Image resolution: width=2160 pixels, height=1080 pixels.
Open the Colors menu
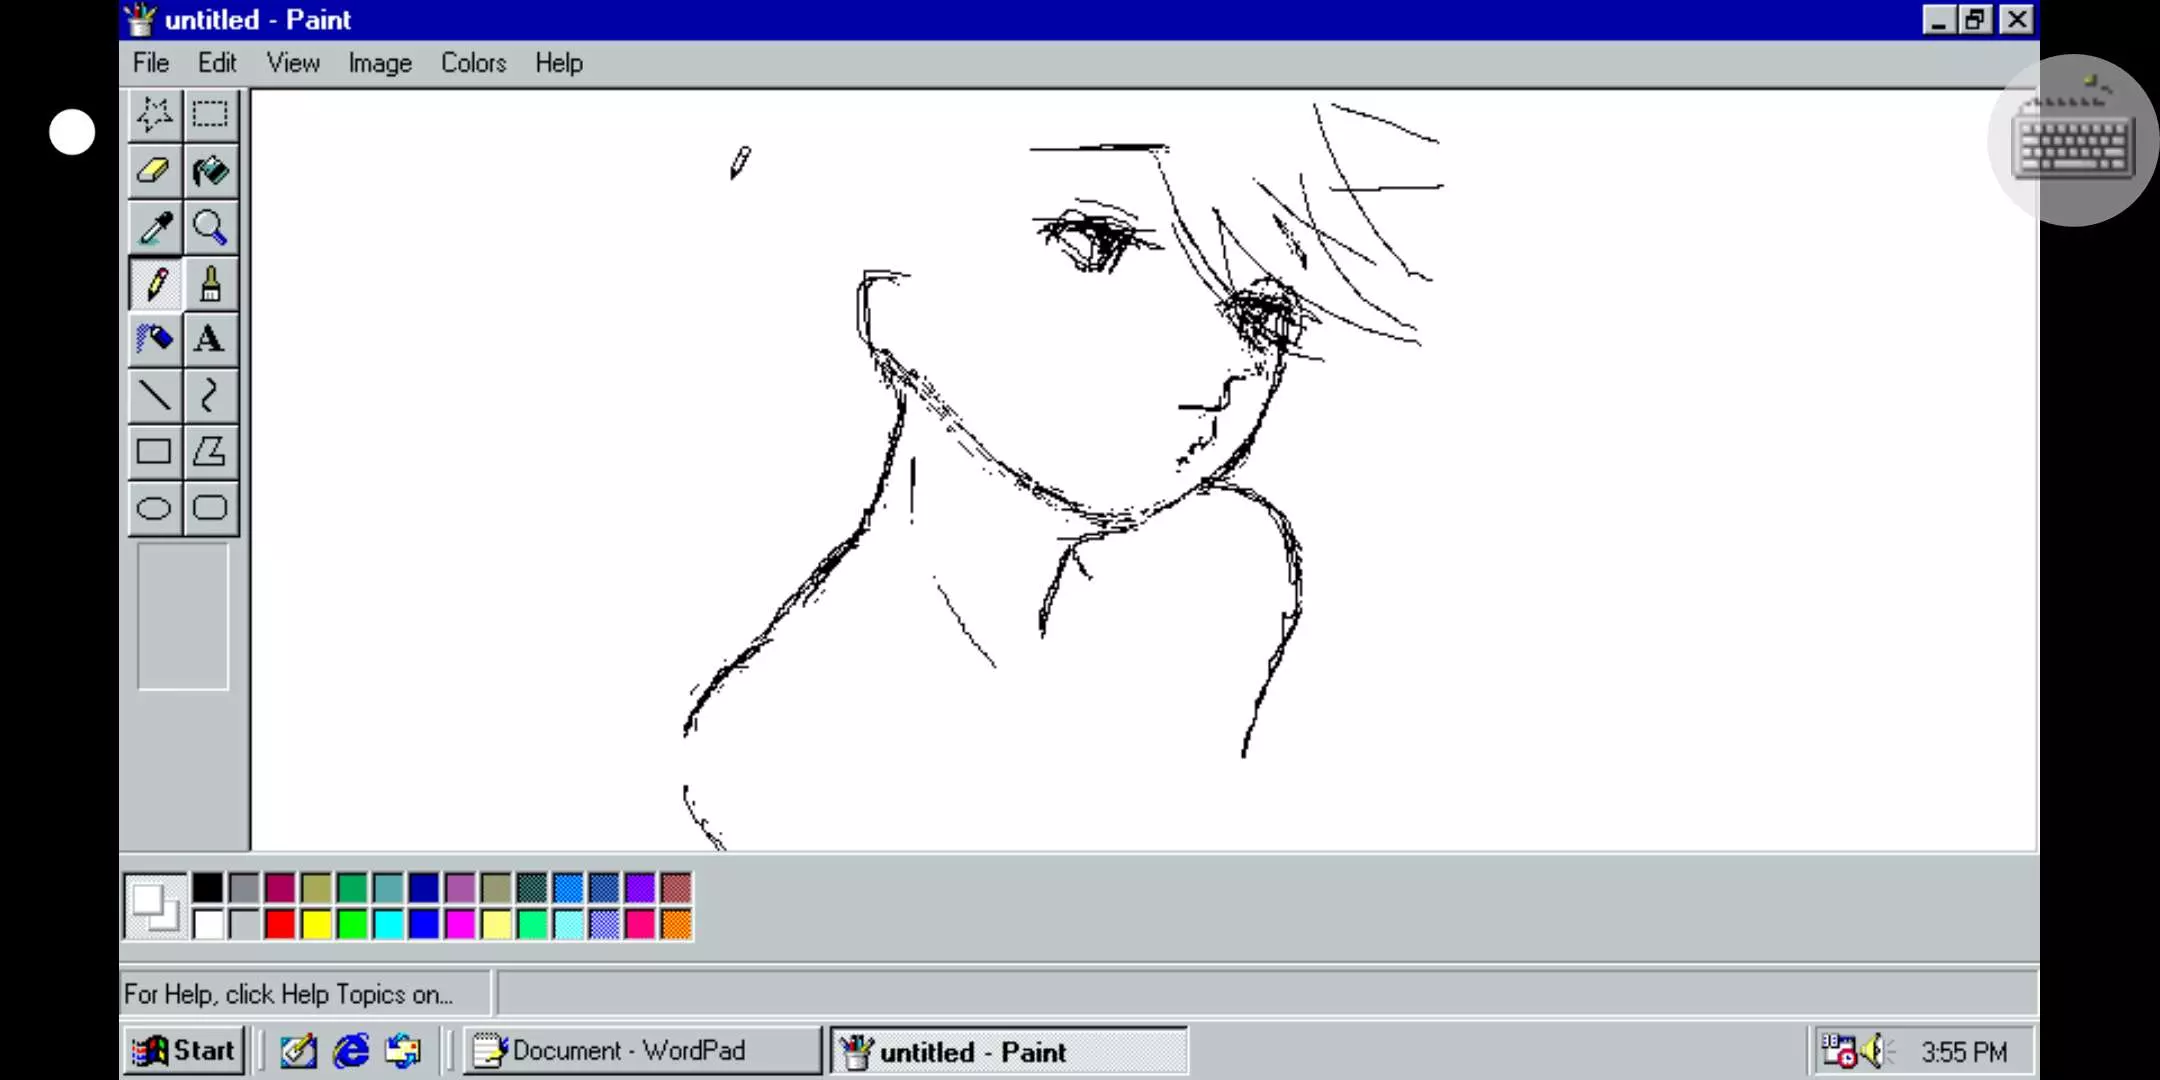click(473, 63)
